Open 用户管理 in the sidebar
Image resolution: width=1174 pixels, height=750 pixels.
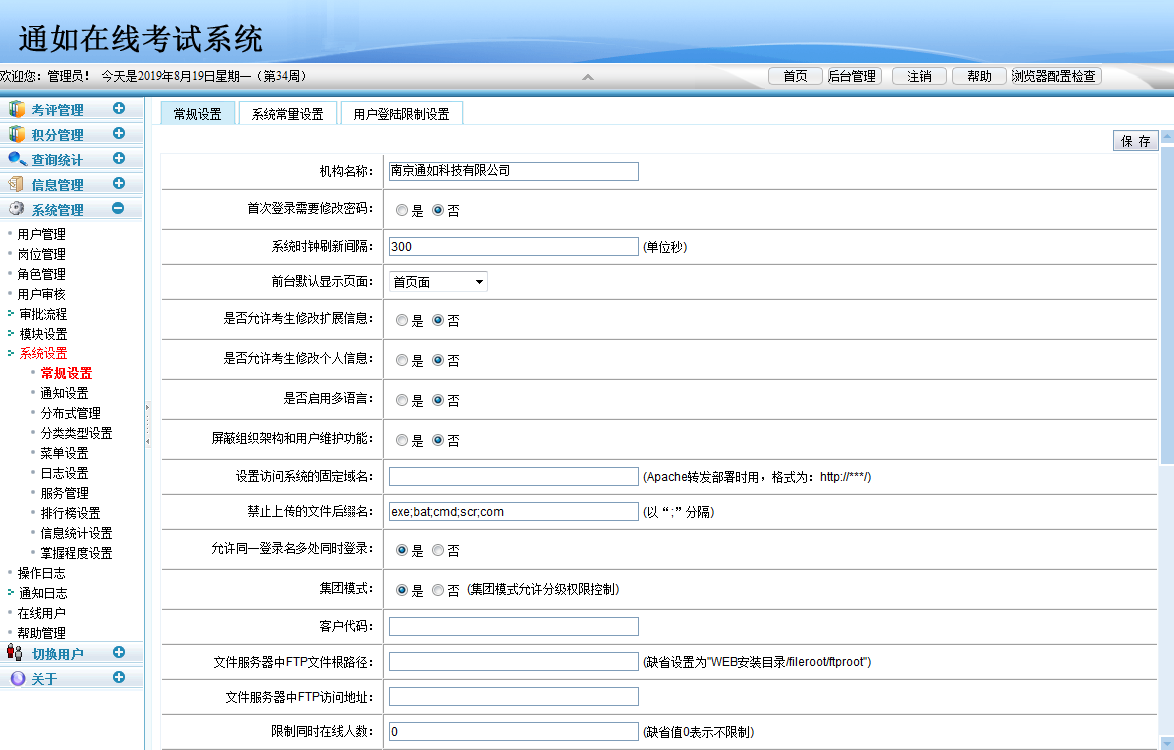click(x=42, y=234)
